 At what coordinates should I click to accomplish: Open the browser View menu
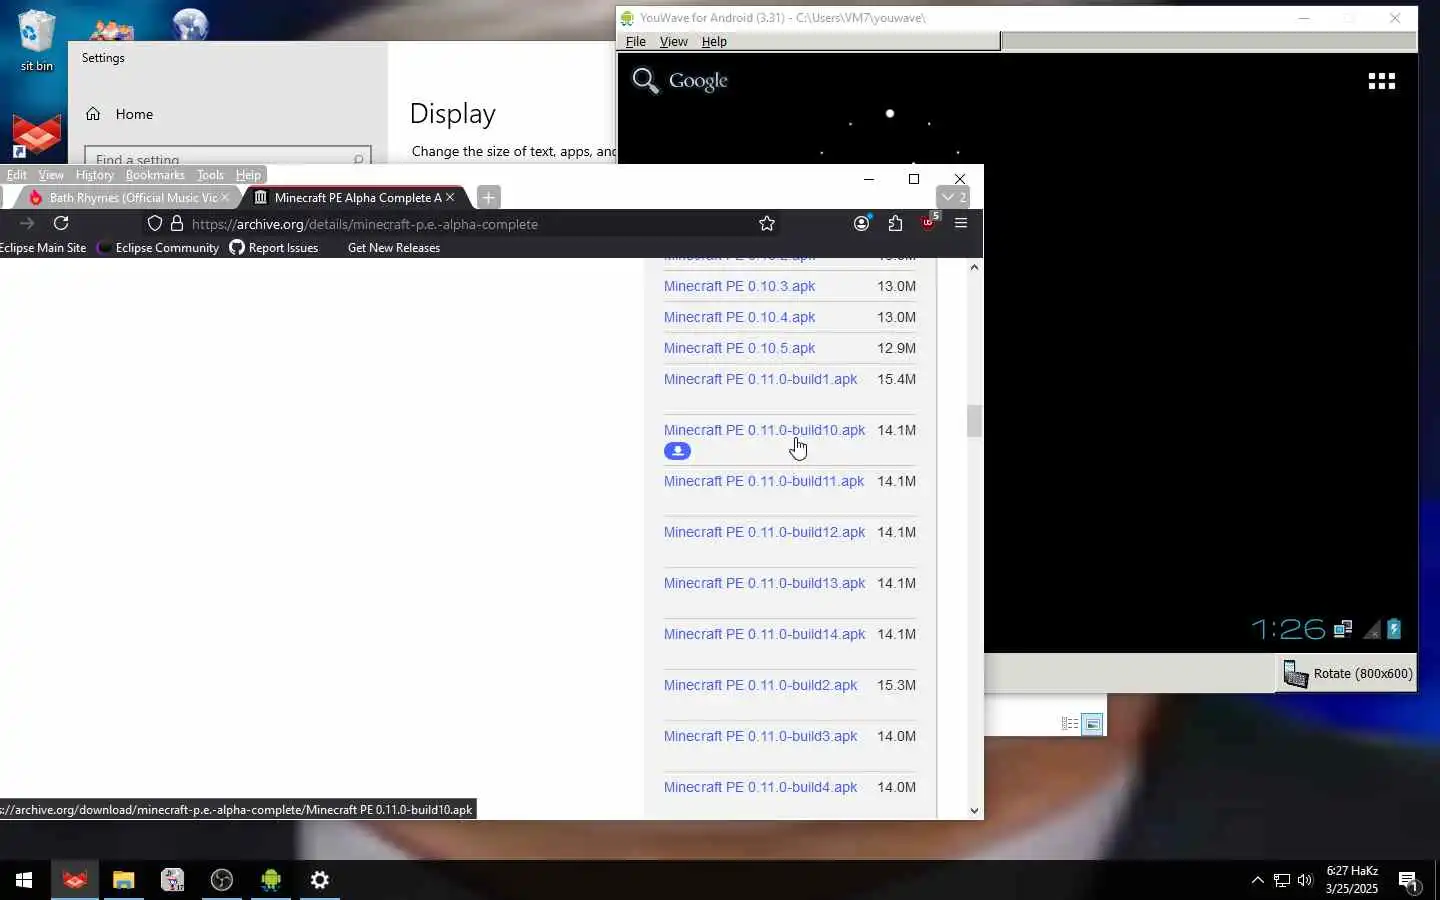[51, 174]
